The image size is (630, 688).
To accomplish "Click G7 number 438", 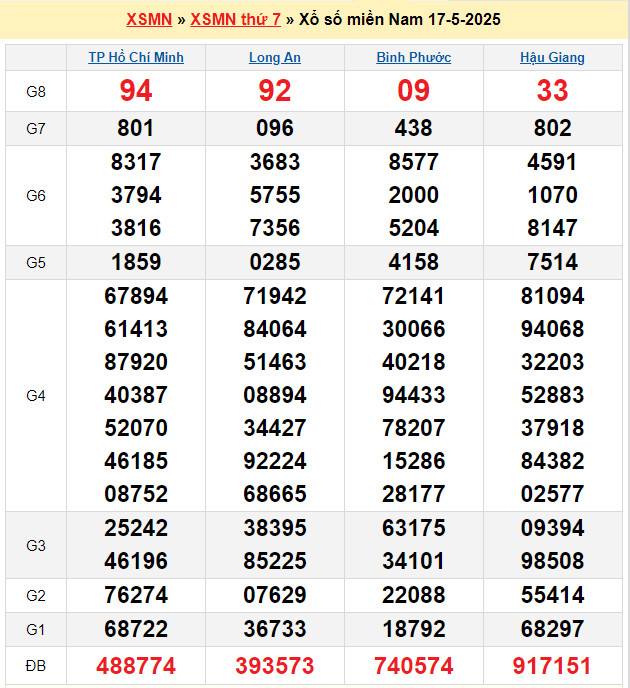I will pos(414,128).
